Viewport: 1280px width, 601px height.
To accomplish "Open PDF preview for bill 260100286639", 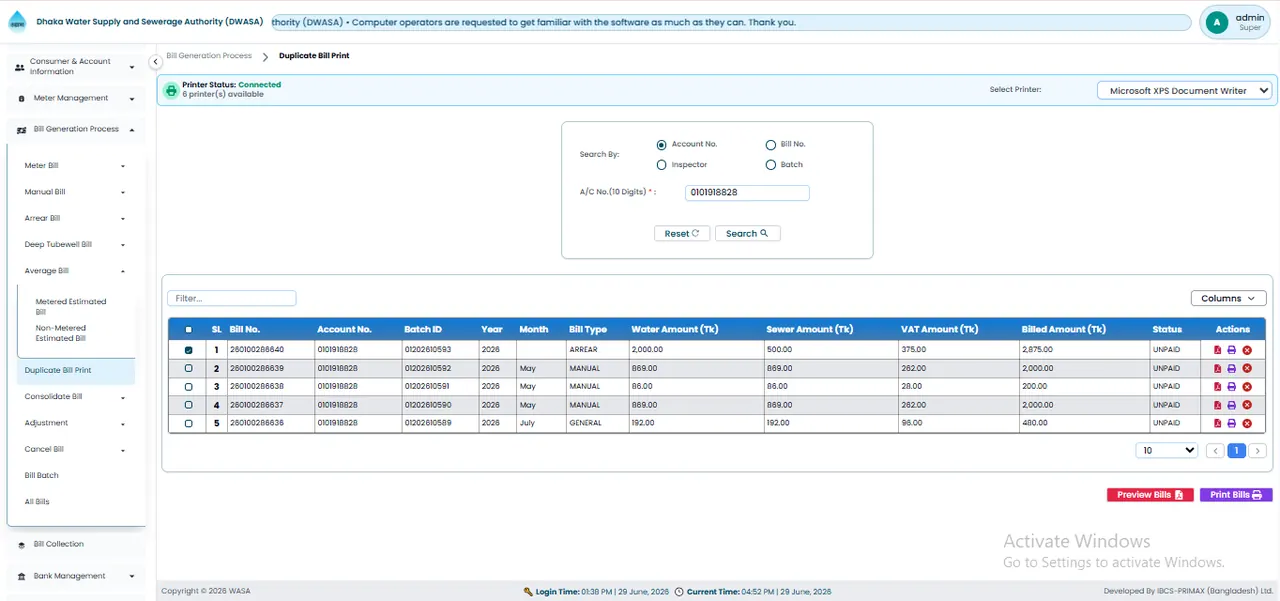I will [1217, 368].
